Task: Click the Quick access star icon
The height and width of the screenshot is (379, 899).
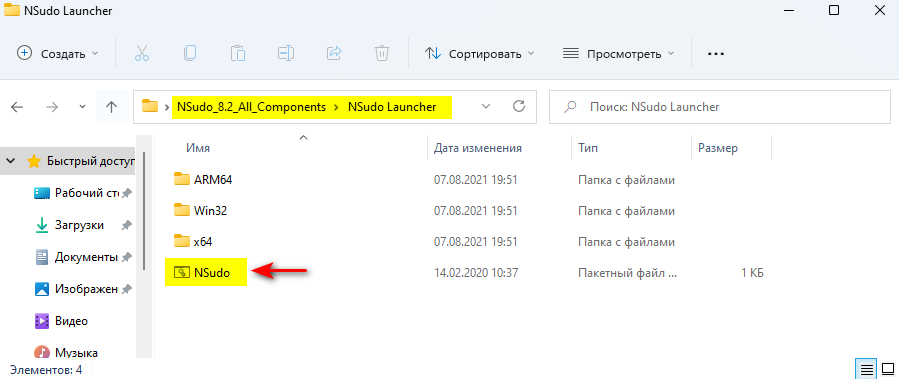Action: point(34,162)
